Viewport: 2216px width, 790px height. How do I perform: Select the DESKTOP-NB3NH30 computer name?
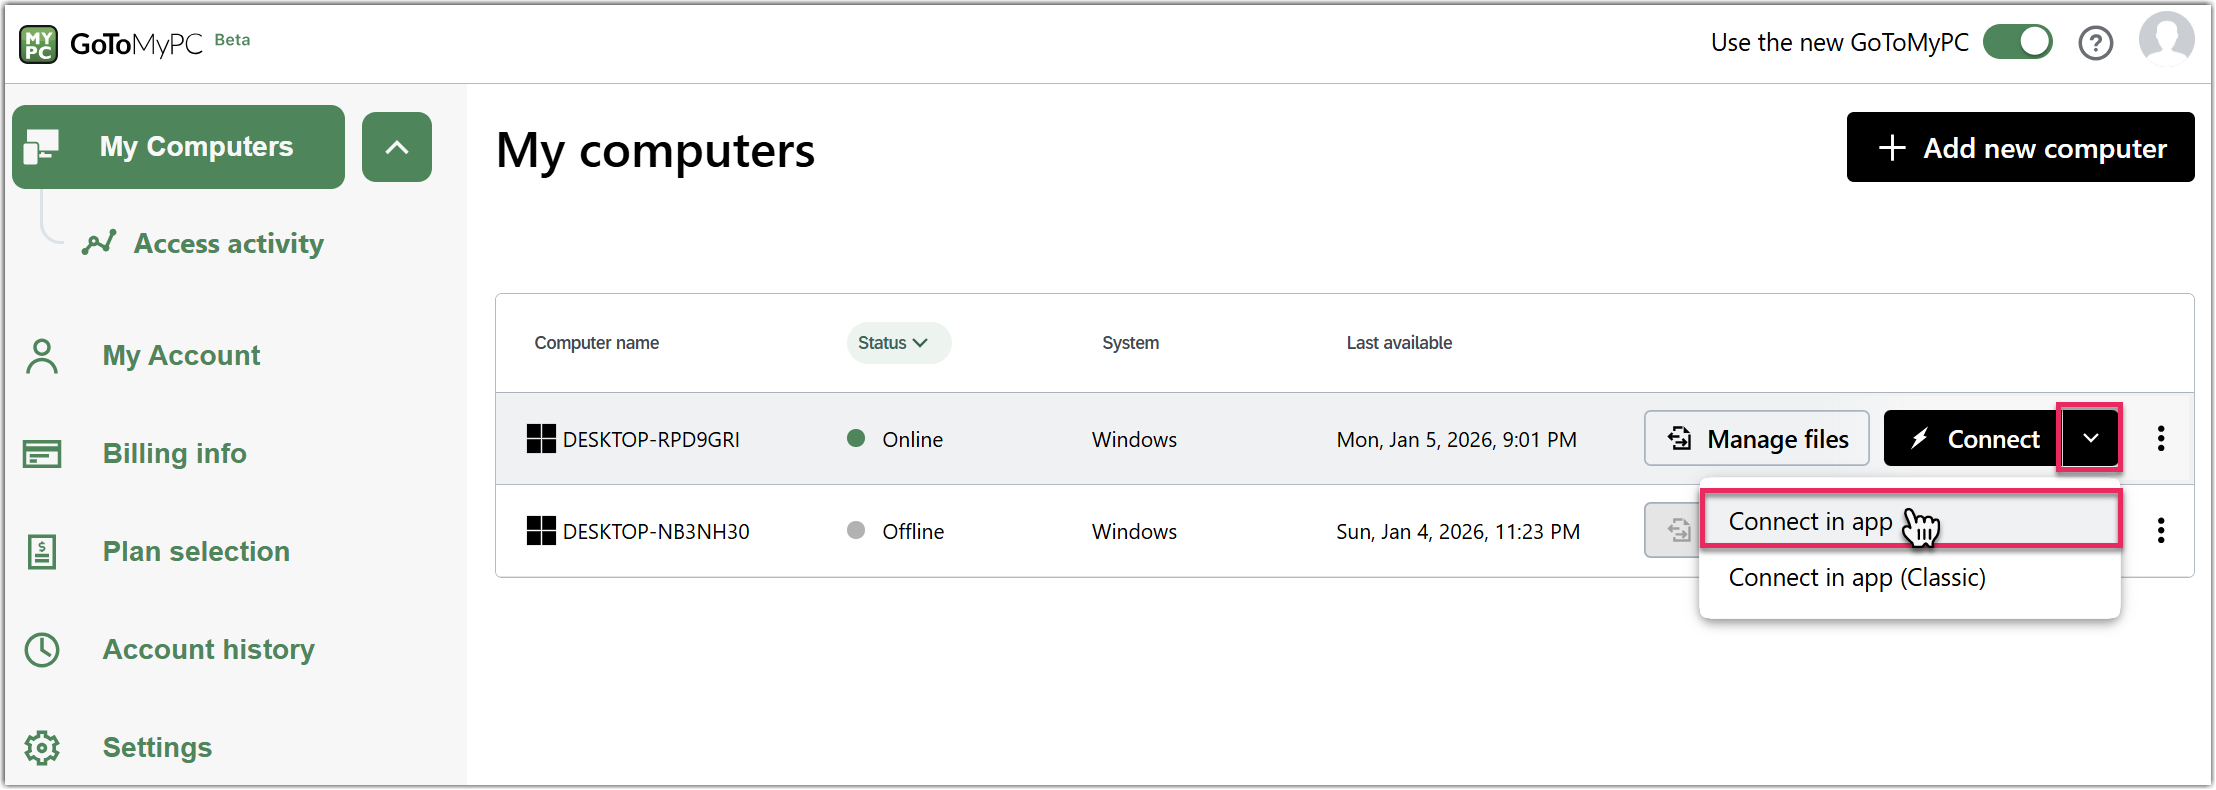655,531
